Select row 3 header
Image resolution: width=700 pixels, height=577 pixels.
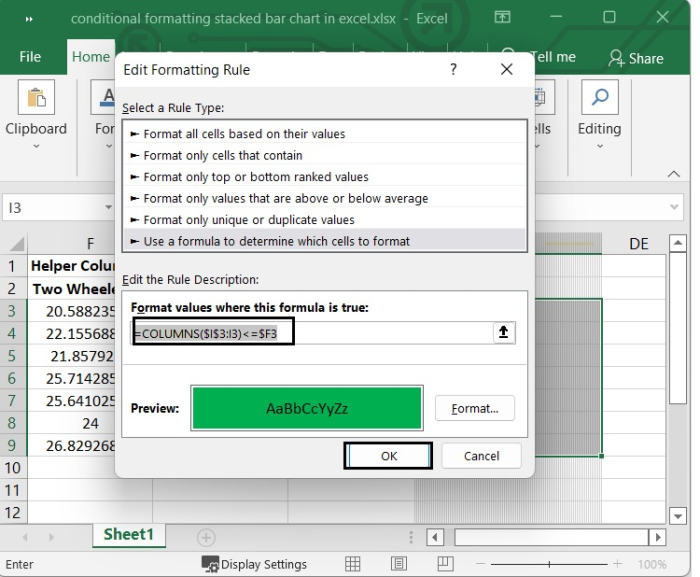tap(12, 311)
